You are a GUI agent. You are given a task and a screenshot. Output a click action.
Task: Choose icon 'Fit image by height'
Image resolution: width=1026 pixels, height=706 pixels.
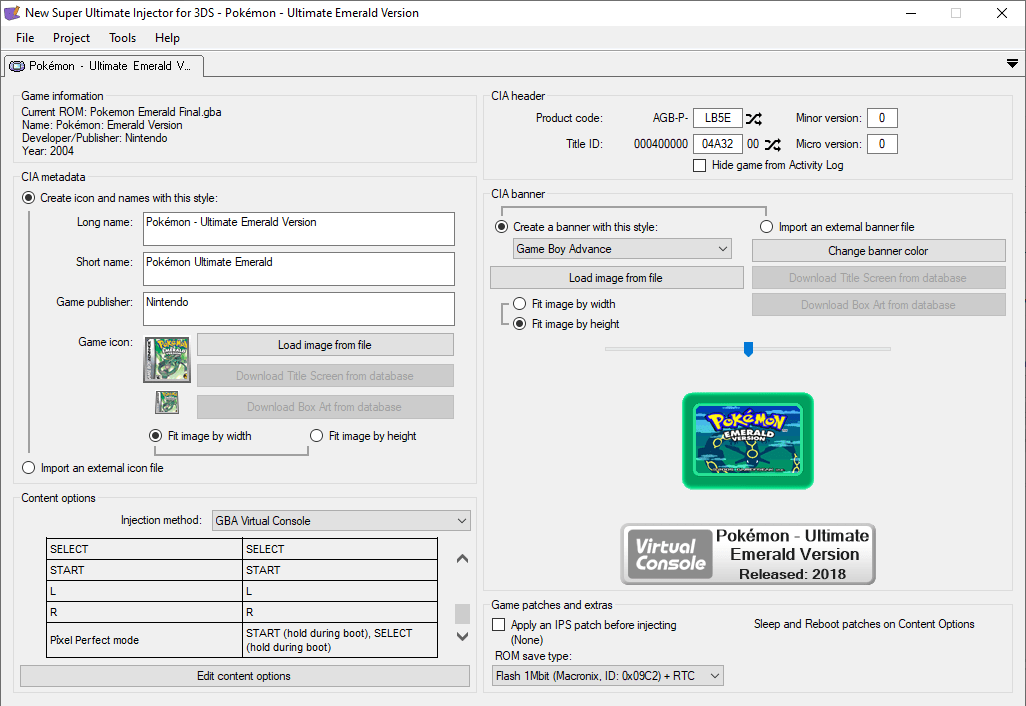317,436
